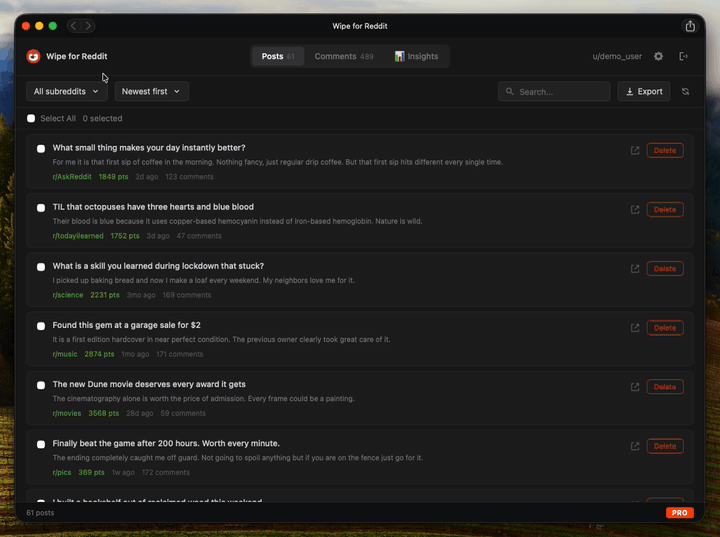The height and width of the screenshot is (537, 720).
Task: Click the share icon in the title bar
Action: (690, 26)
